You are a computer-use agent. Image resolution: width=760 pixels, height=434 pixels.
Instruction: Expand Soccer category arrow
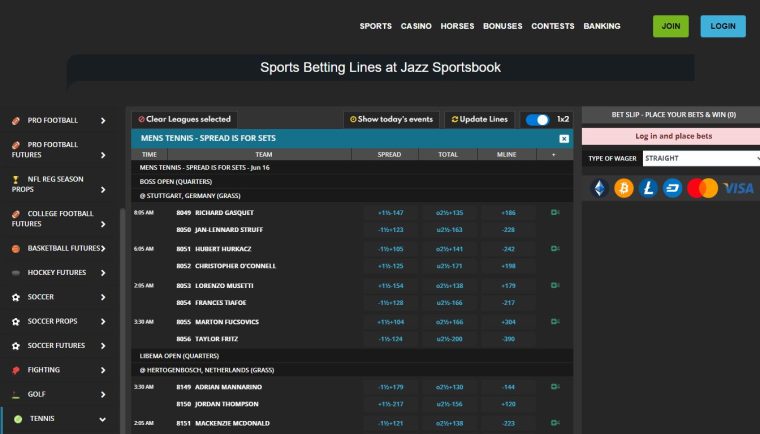click(103, 297)
